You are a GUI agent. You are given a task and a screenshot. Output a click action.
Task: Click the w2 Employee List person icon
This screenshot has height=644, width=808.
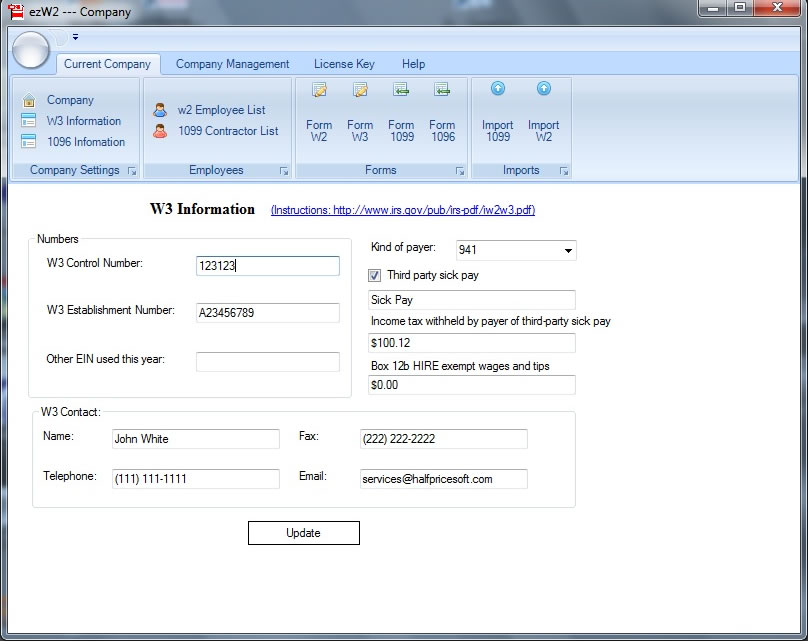[x=160, y=110]
